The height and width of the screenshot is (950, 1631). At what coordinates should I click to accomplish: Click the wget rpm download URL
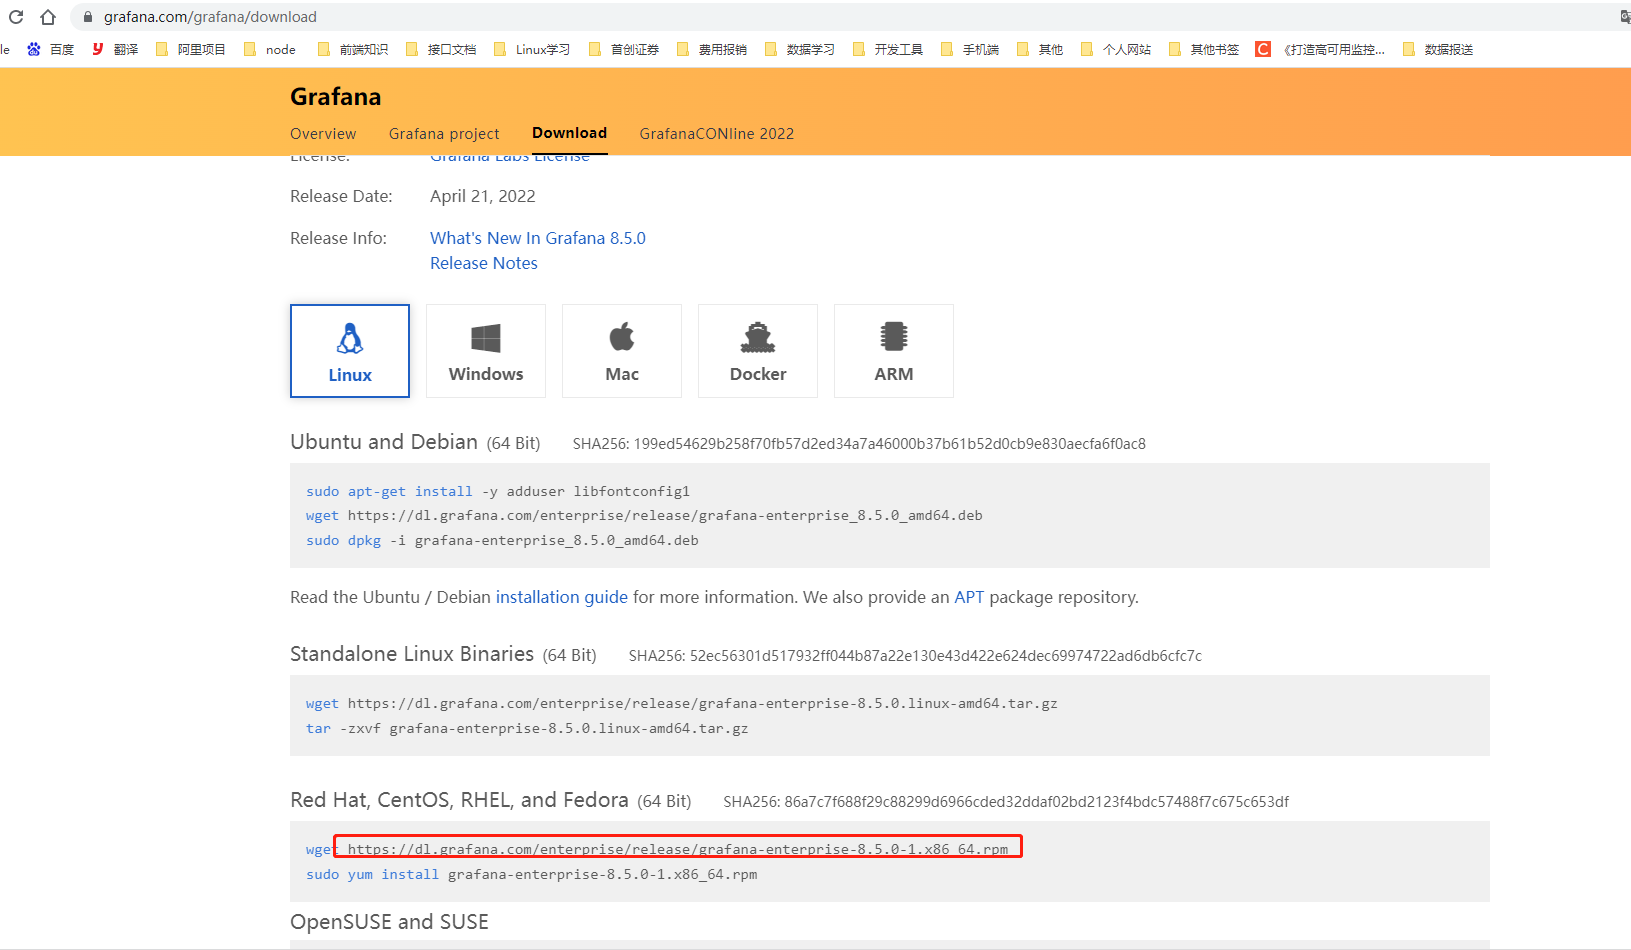click(678, 849)
